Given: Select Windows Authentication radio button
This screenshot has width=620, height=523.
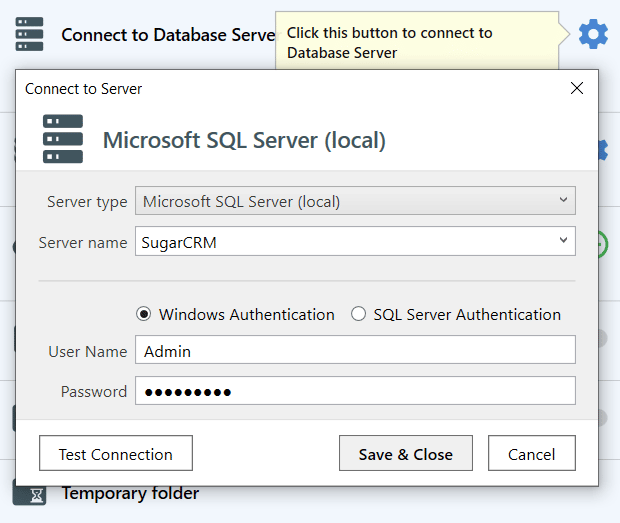Looking at the screenshot, I should coord(144,314).
